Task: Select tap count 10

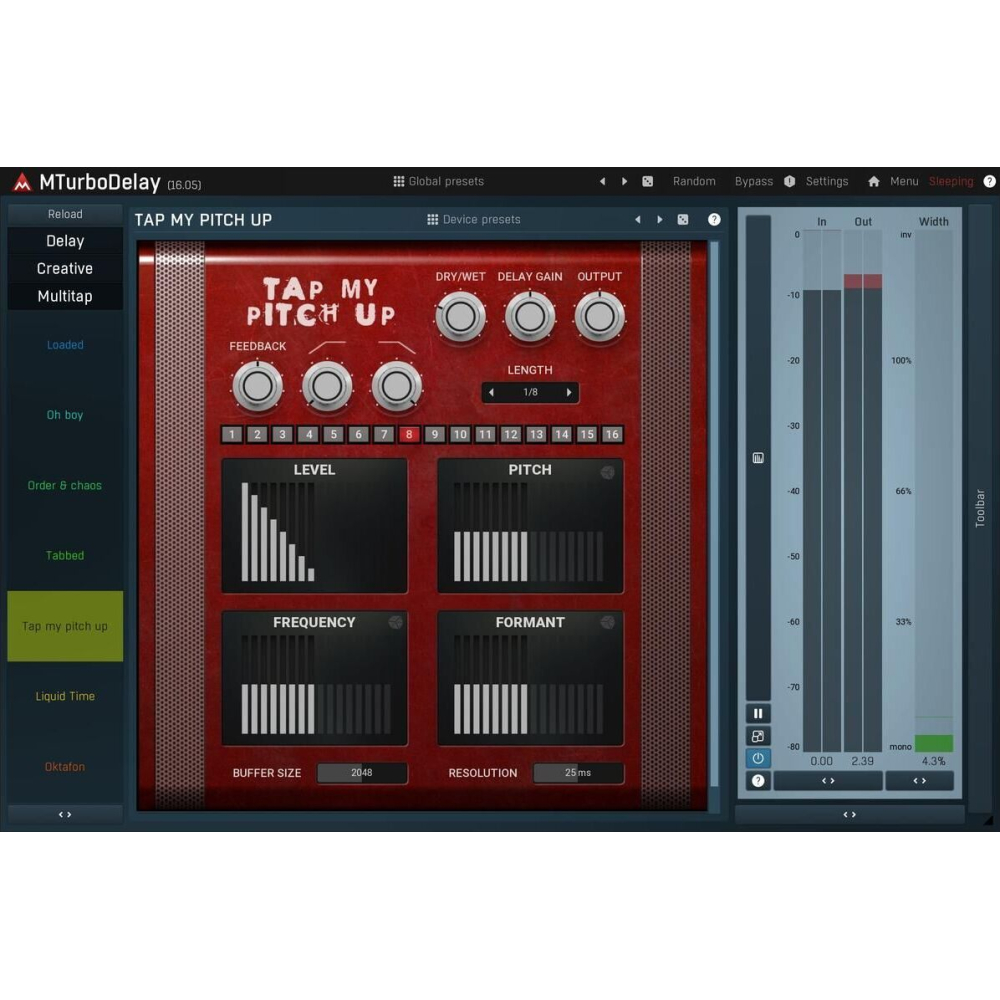Action: coord(460,434)
